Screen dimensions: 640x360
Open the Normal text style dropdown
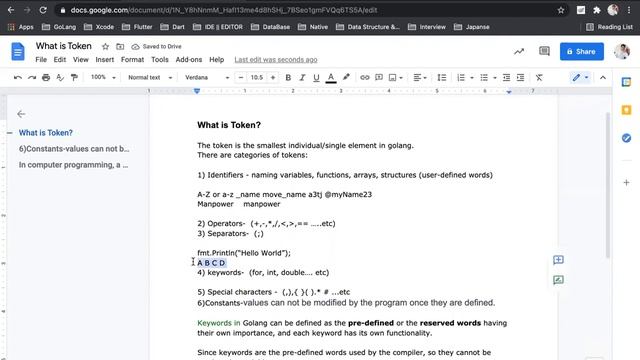(x=150, y=78)
